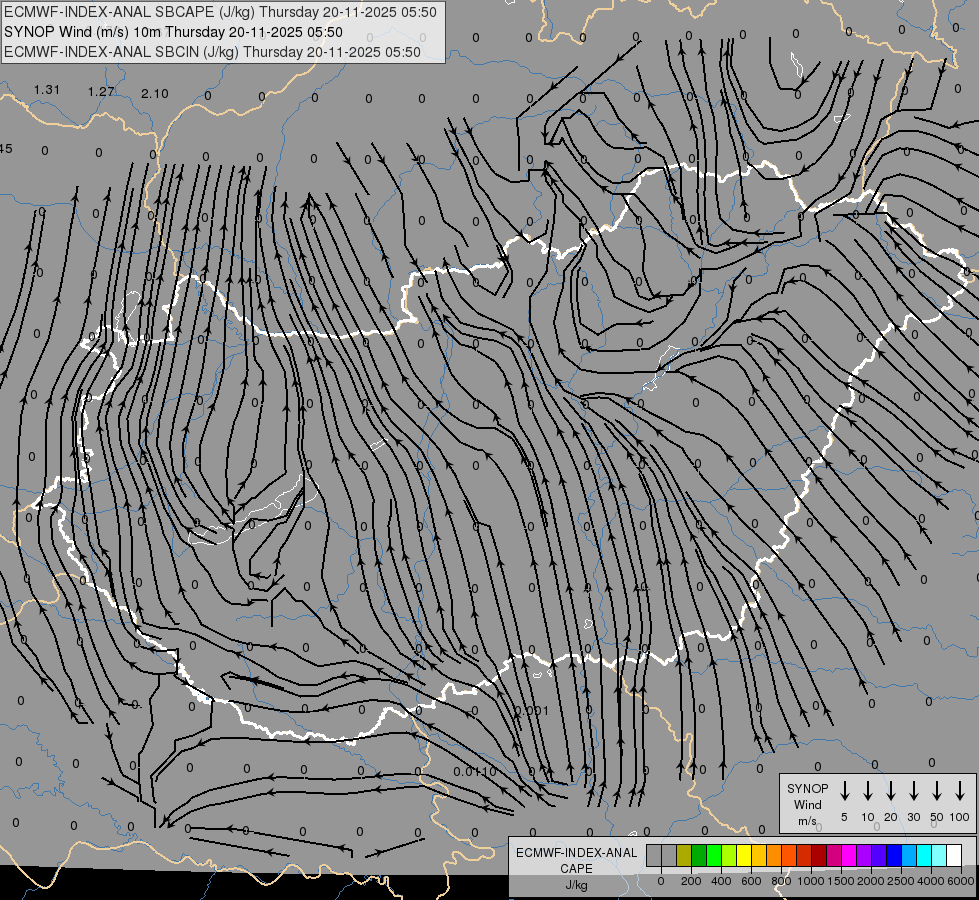Select the bright green CAPE swatch

coord(714,855)
